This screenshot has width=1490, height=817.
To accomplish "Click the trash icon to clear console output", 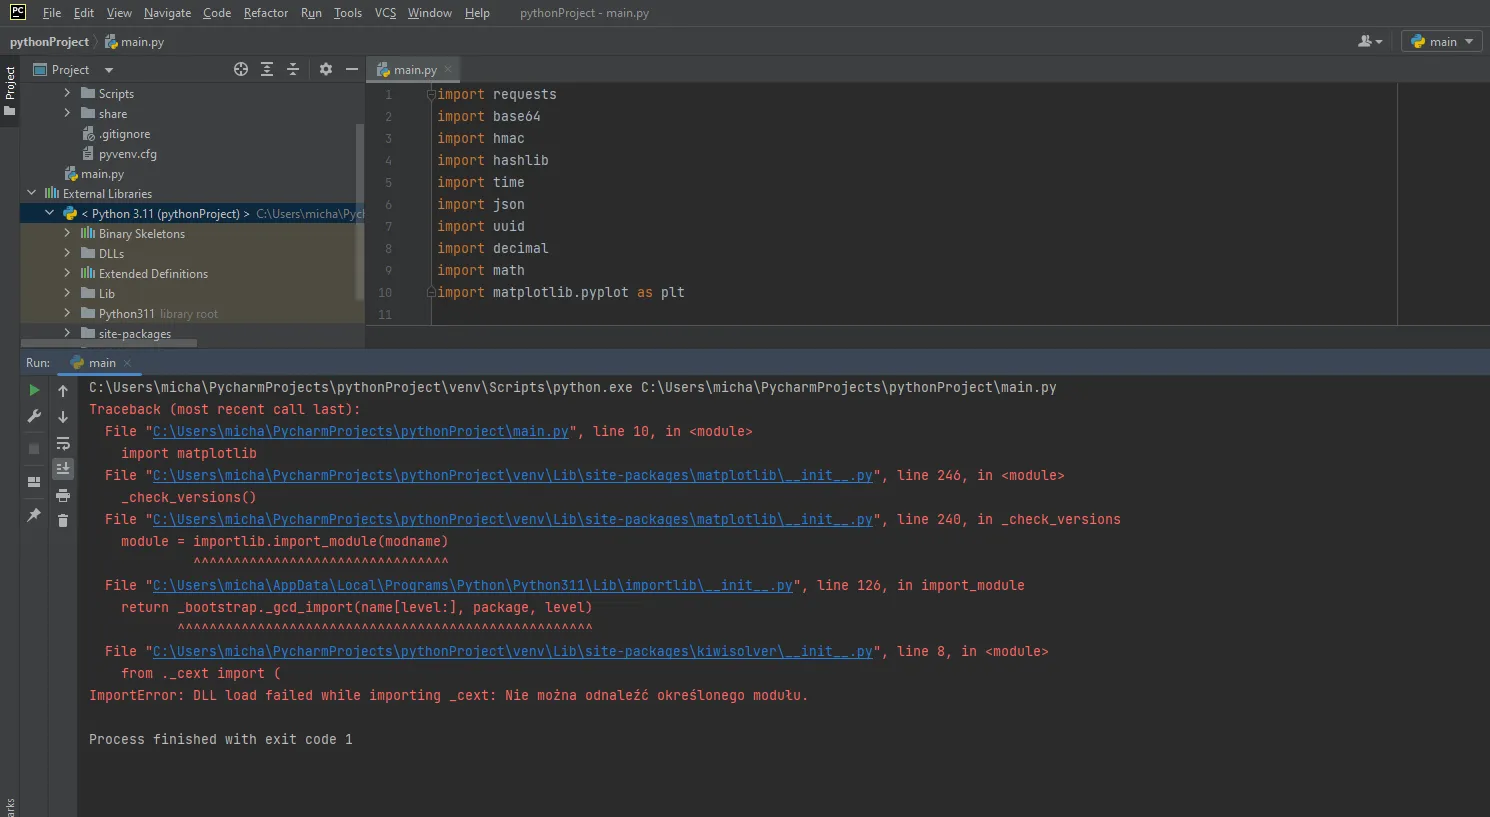I will pyautogui.click(x=63, y=521).
